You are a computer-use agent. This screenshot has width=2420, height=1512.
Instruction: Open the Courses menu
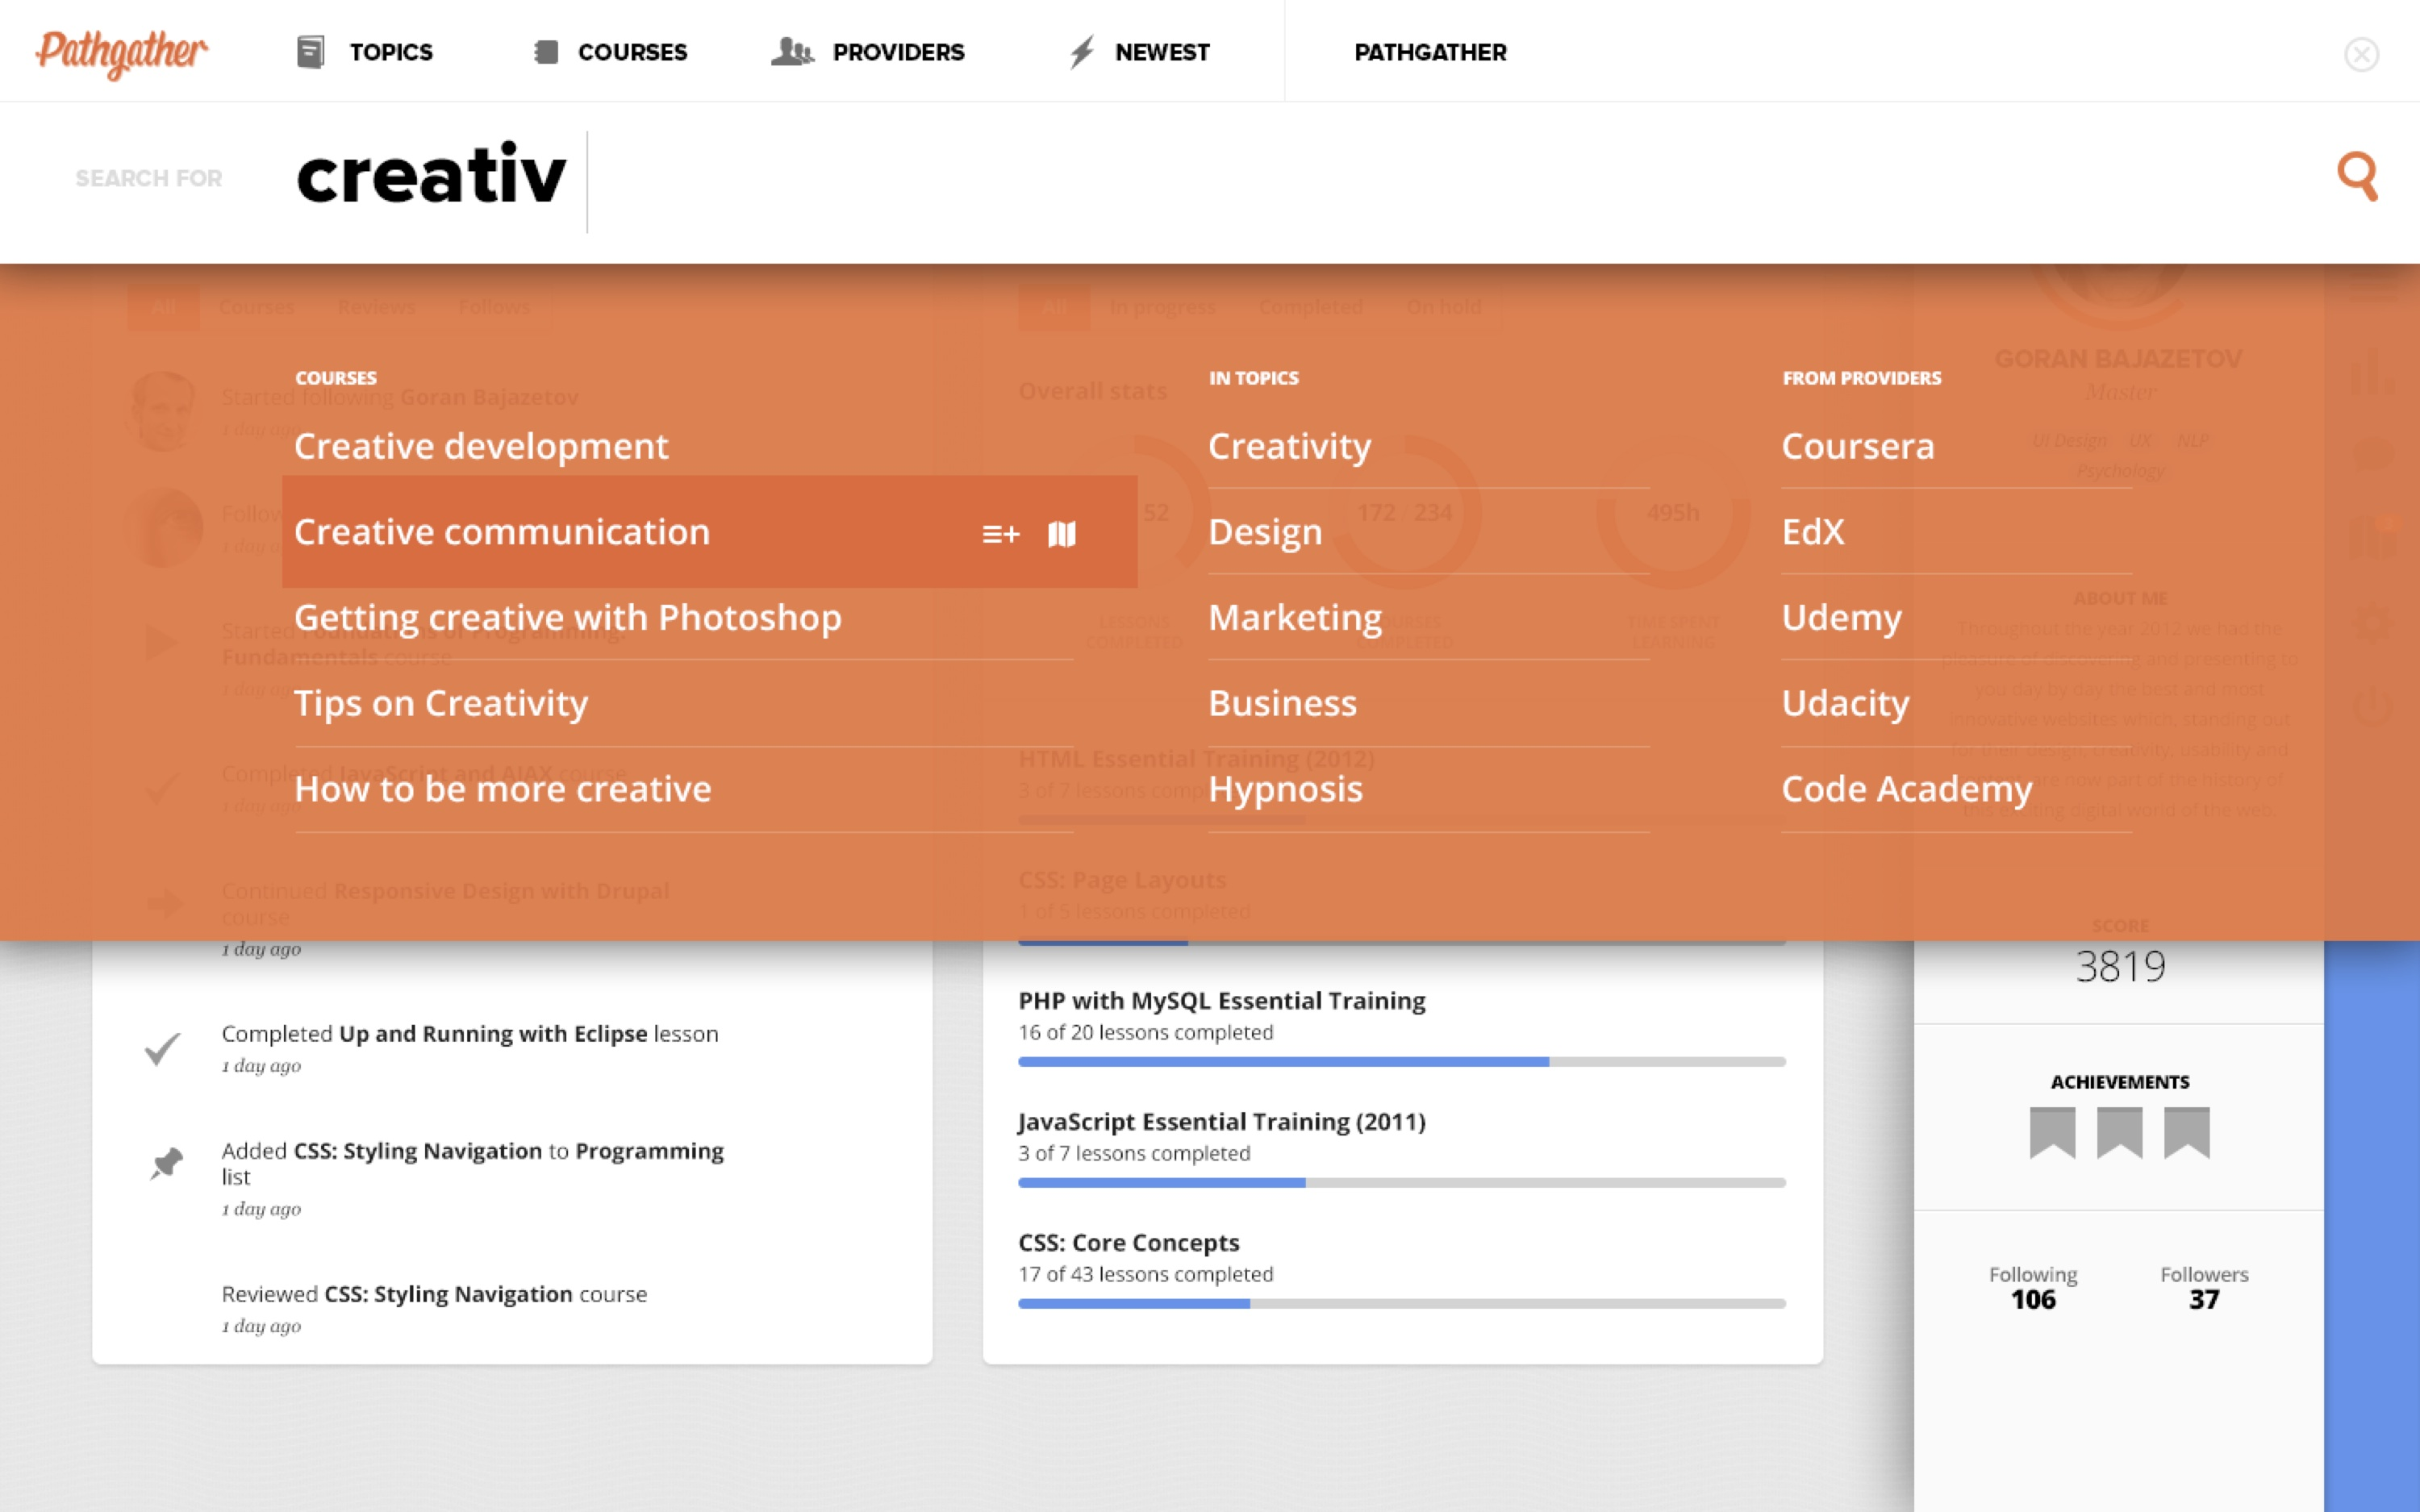tap(610, 52)
